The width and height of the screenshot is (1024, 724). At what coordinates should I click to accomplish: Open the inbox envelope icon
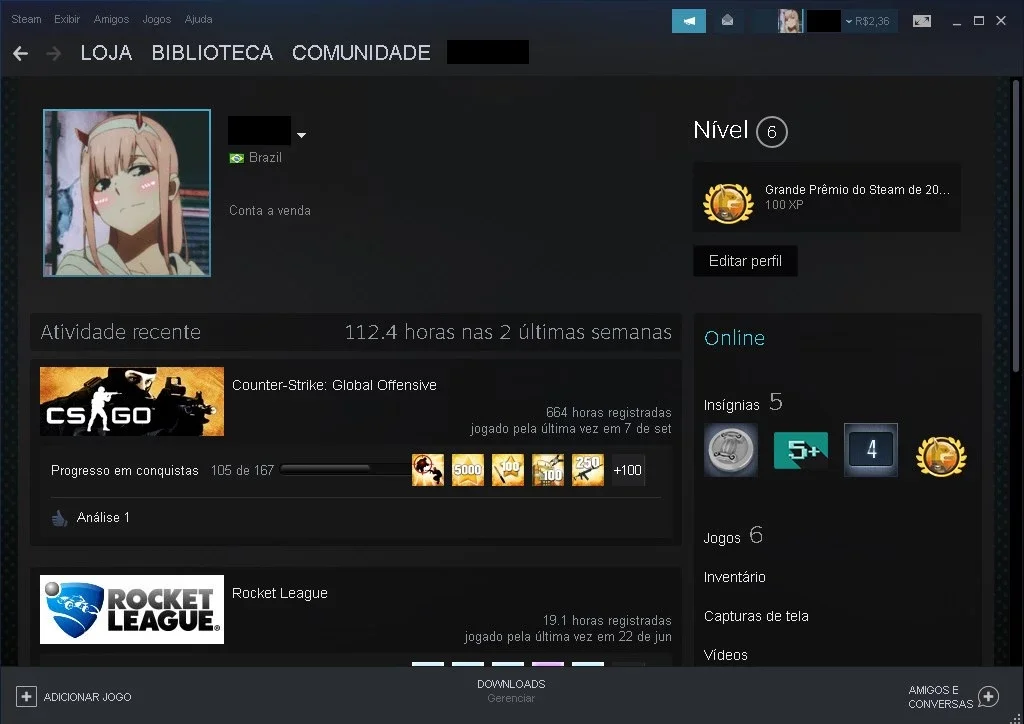[727, 21]
